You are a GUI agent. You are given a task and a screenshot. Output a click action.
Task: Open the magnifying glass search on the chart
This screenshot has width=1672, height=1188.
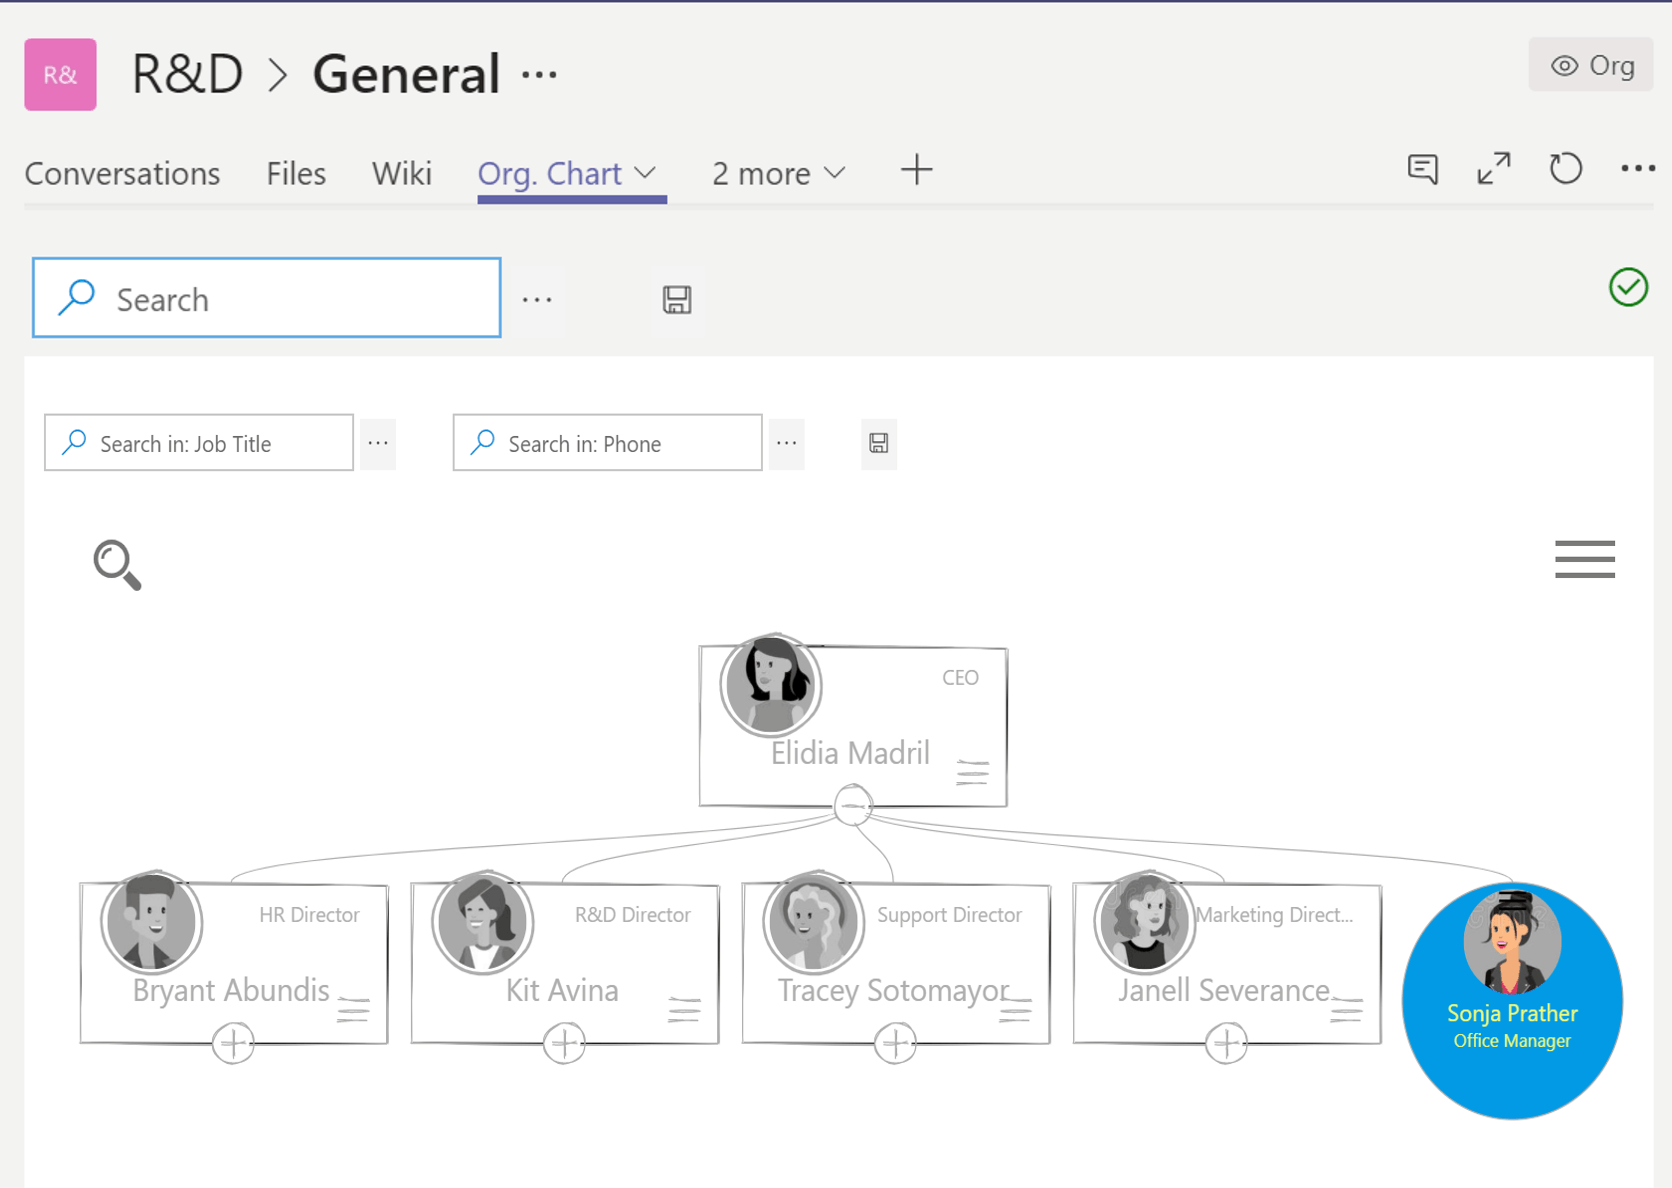(x=117, y=565)
